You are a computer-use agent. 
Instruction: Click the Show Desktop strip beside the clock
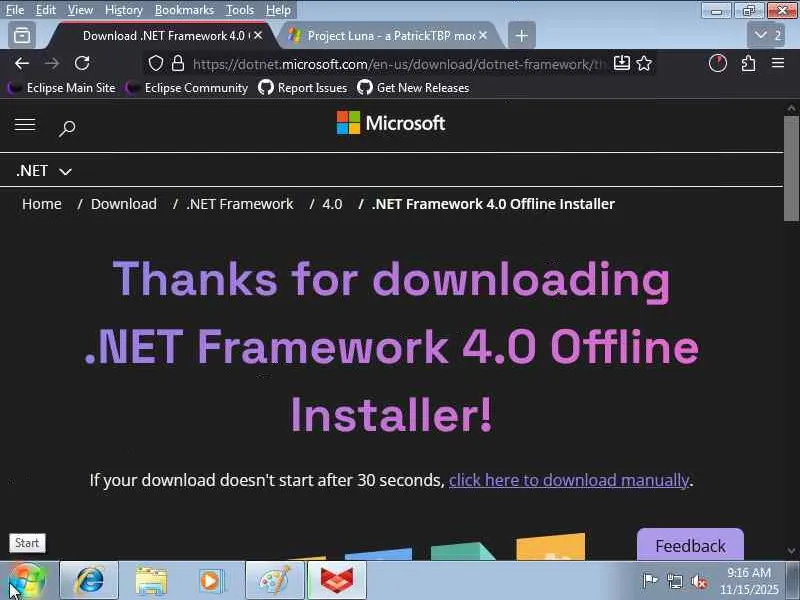[x=794, y=581]
